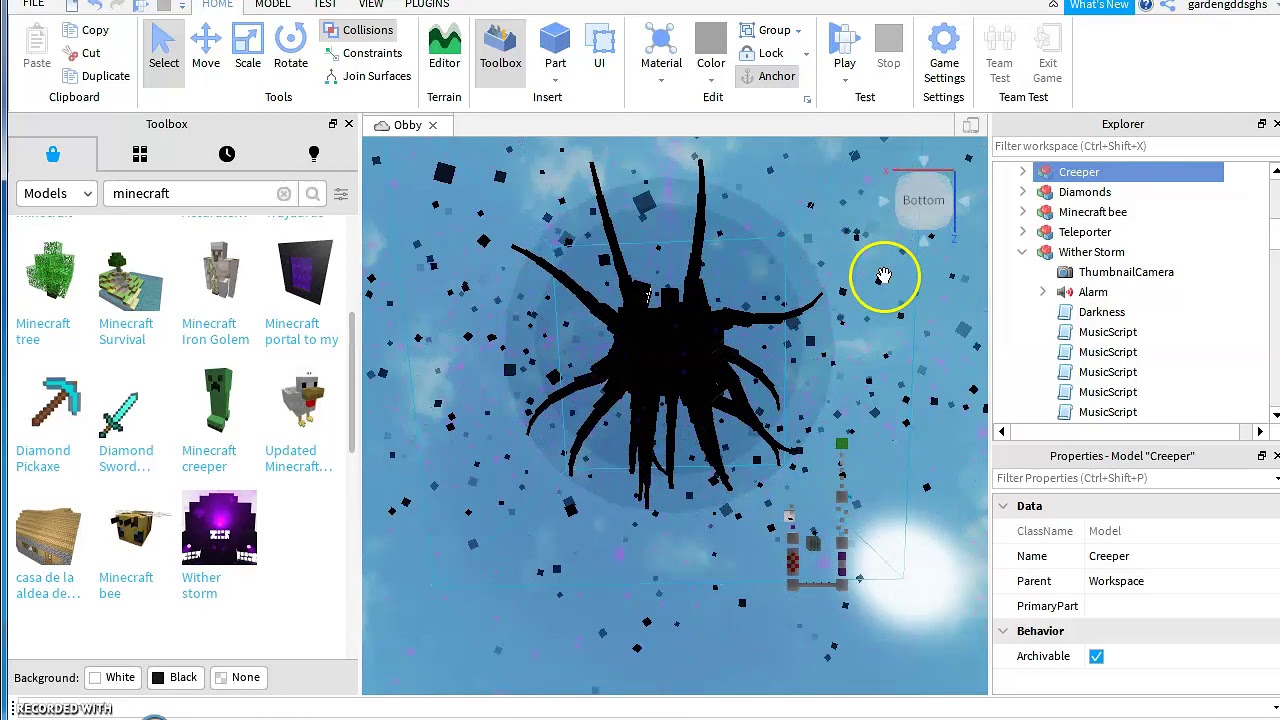Viewport: 1280px width, 720px height.
Task: Open the FILE menu
Action: (33, 4)
